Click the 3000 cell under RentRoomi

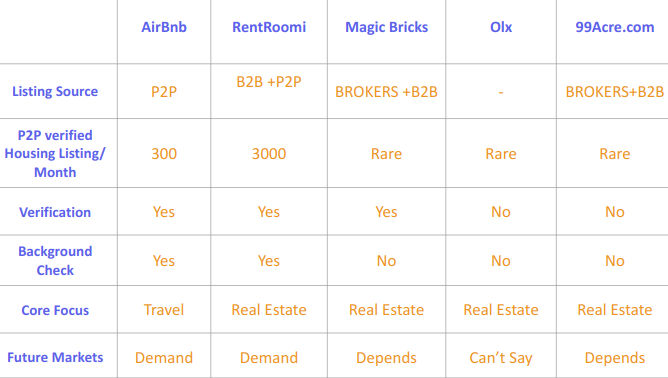coord(269,154)
